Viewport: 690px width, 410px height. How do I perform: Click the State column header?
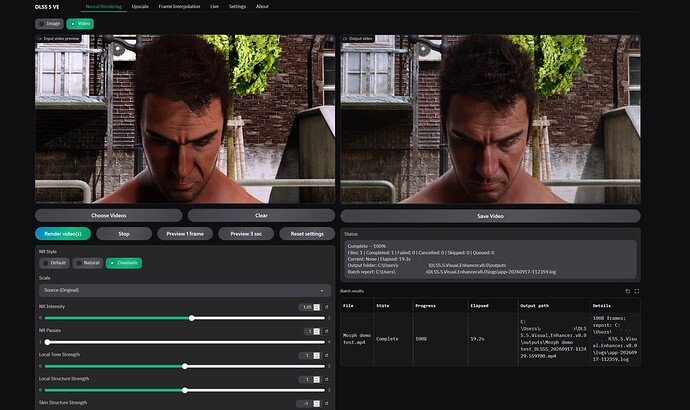click(x=393, y=306)
